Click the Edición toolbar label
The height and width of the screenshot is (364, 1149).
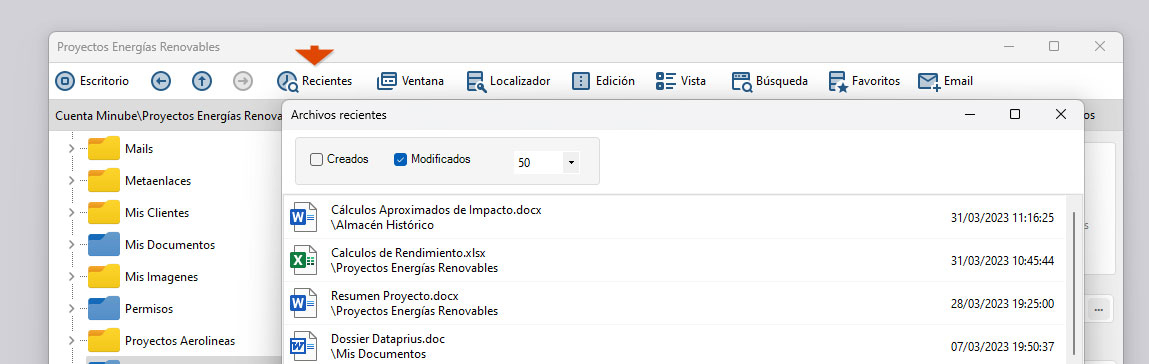(x=616, y=81)
